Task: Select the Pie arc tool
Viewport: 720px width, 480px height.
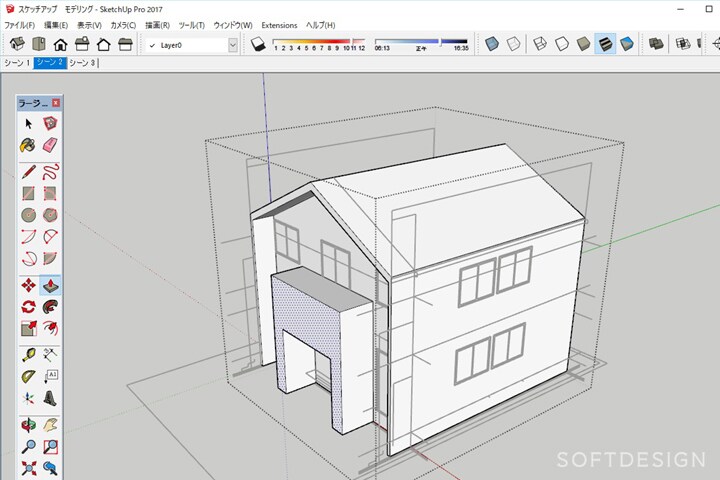Action: pos(50,258)
